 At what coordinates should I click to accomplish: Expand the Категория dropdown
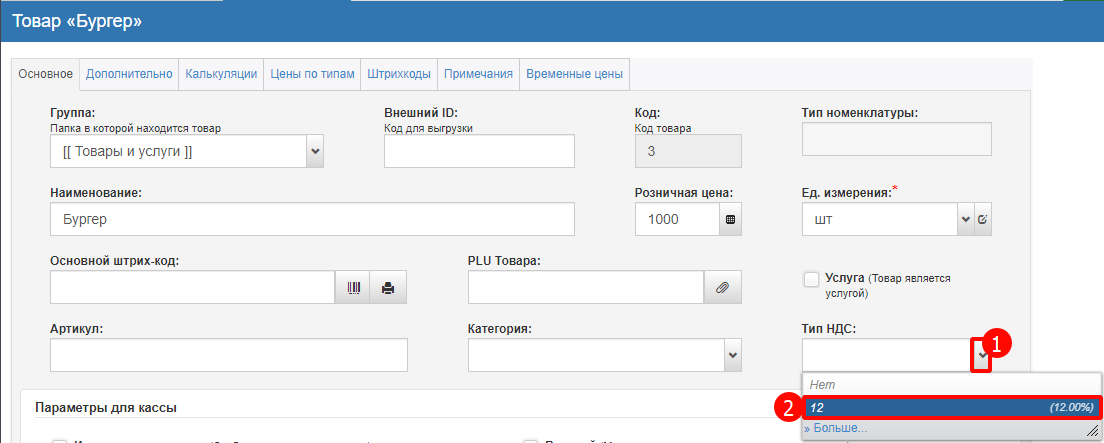pos(732,354)
